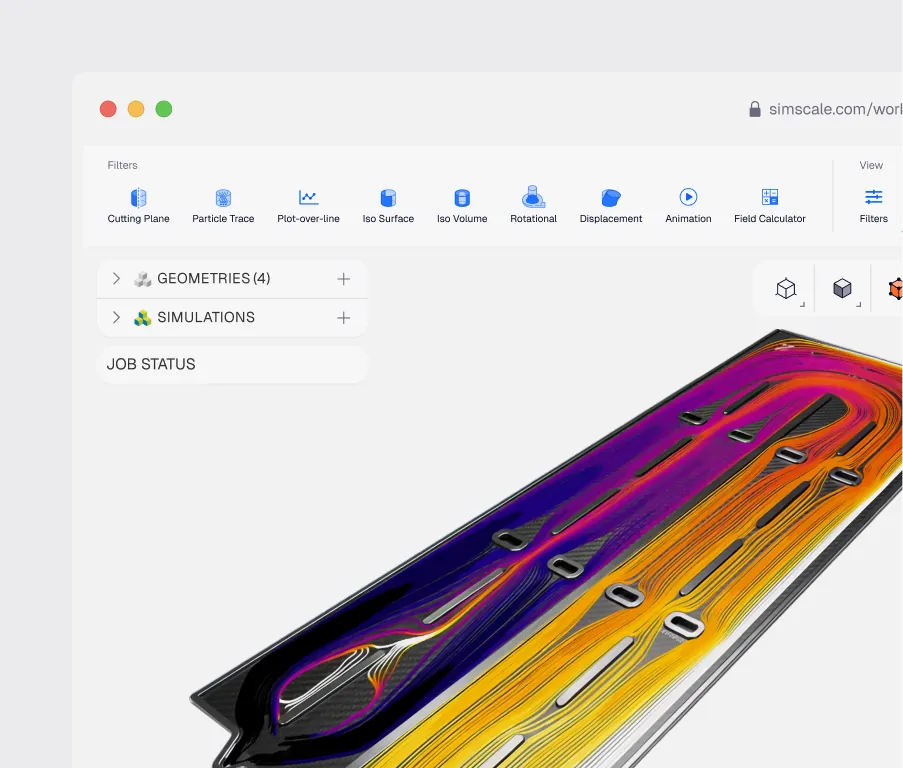Click the Simulations colored blocks icon
The image size is (903, 768).
tap(142, 318)
